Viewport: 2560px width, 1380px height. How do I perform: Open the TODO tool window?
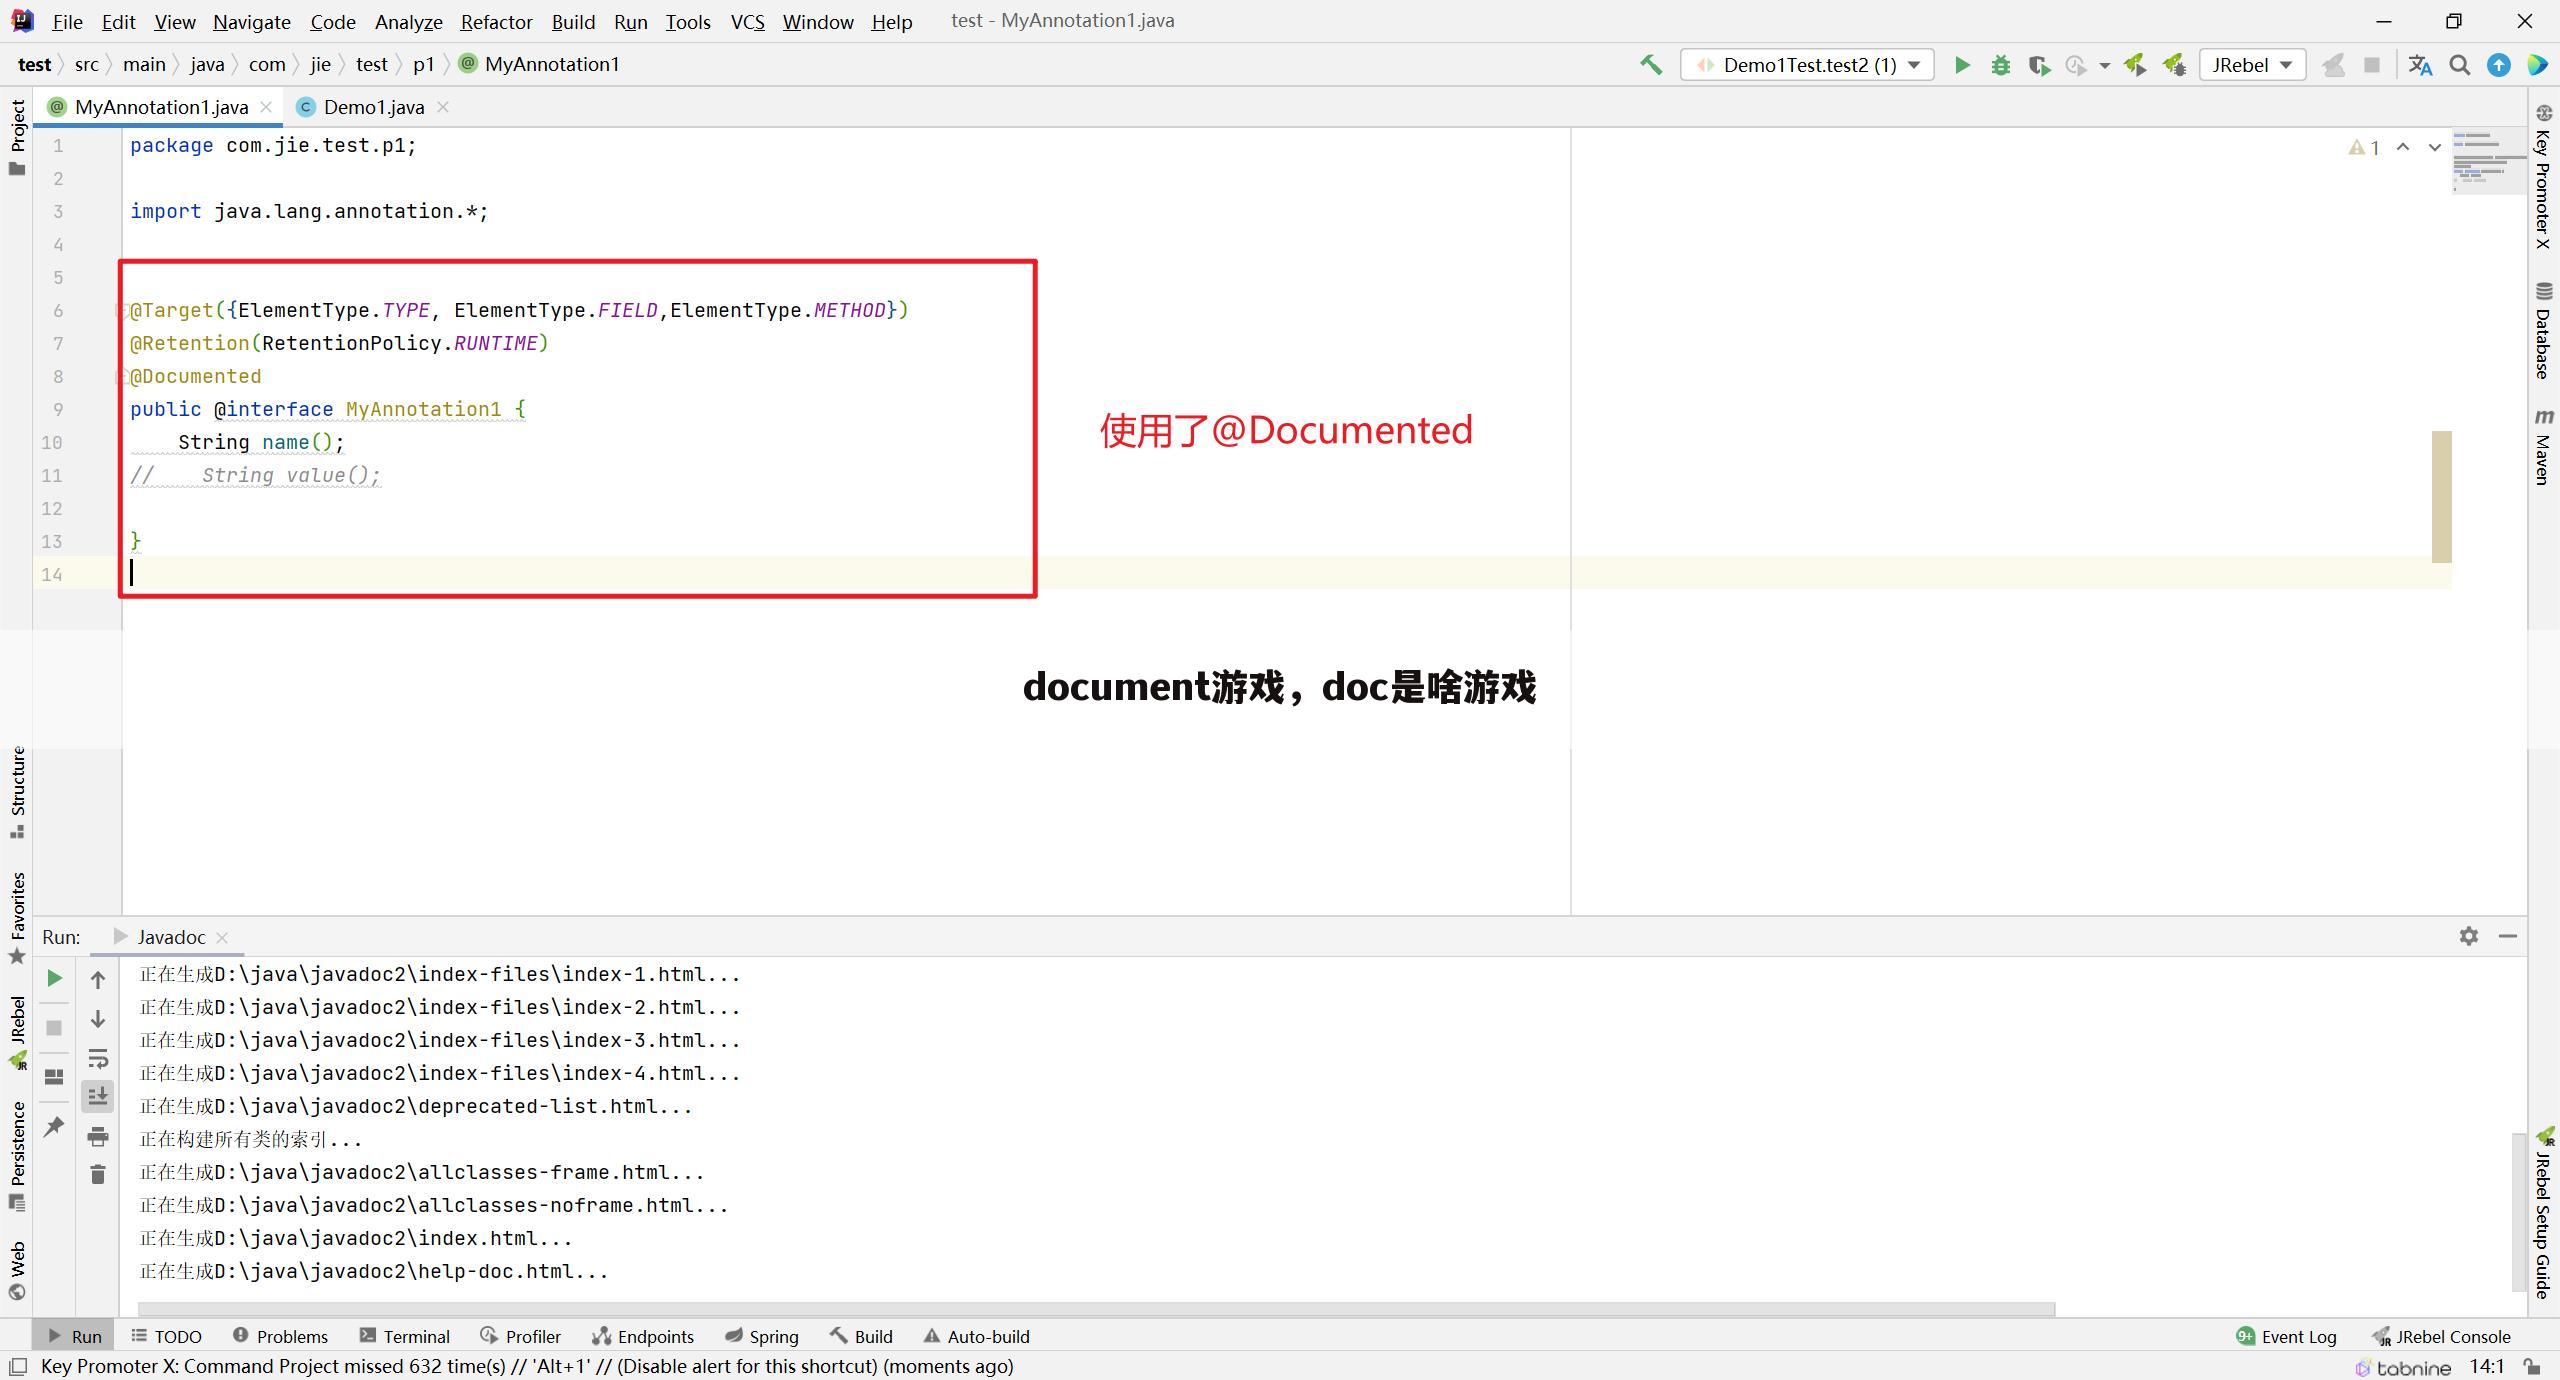pyautogui.click(x=167, y=1336)
